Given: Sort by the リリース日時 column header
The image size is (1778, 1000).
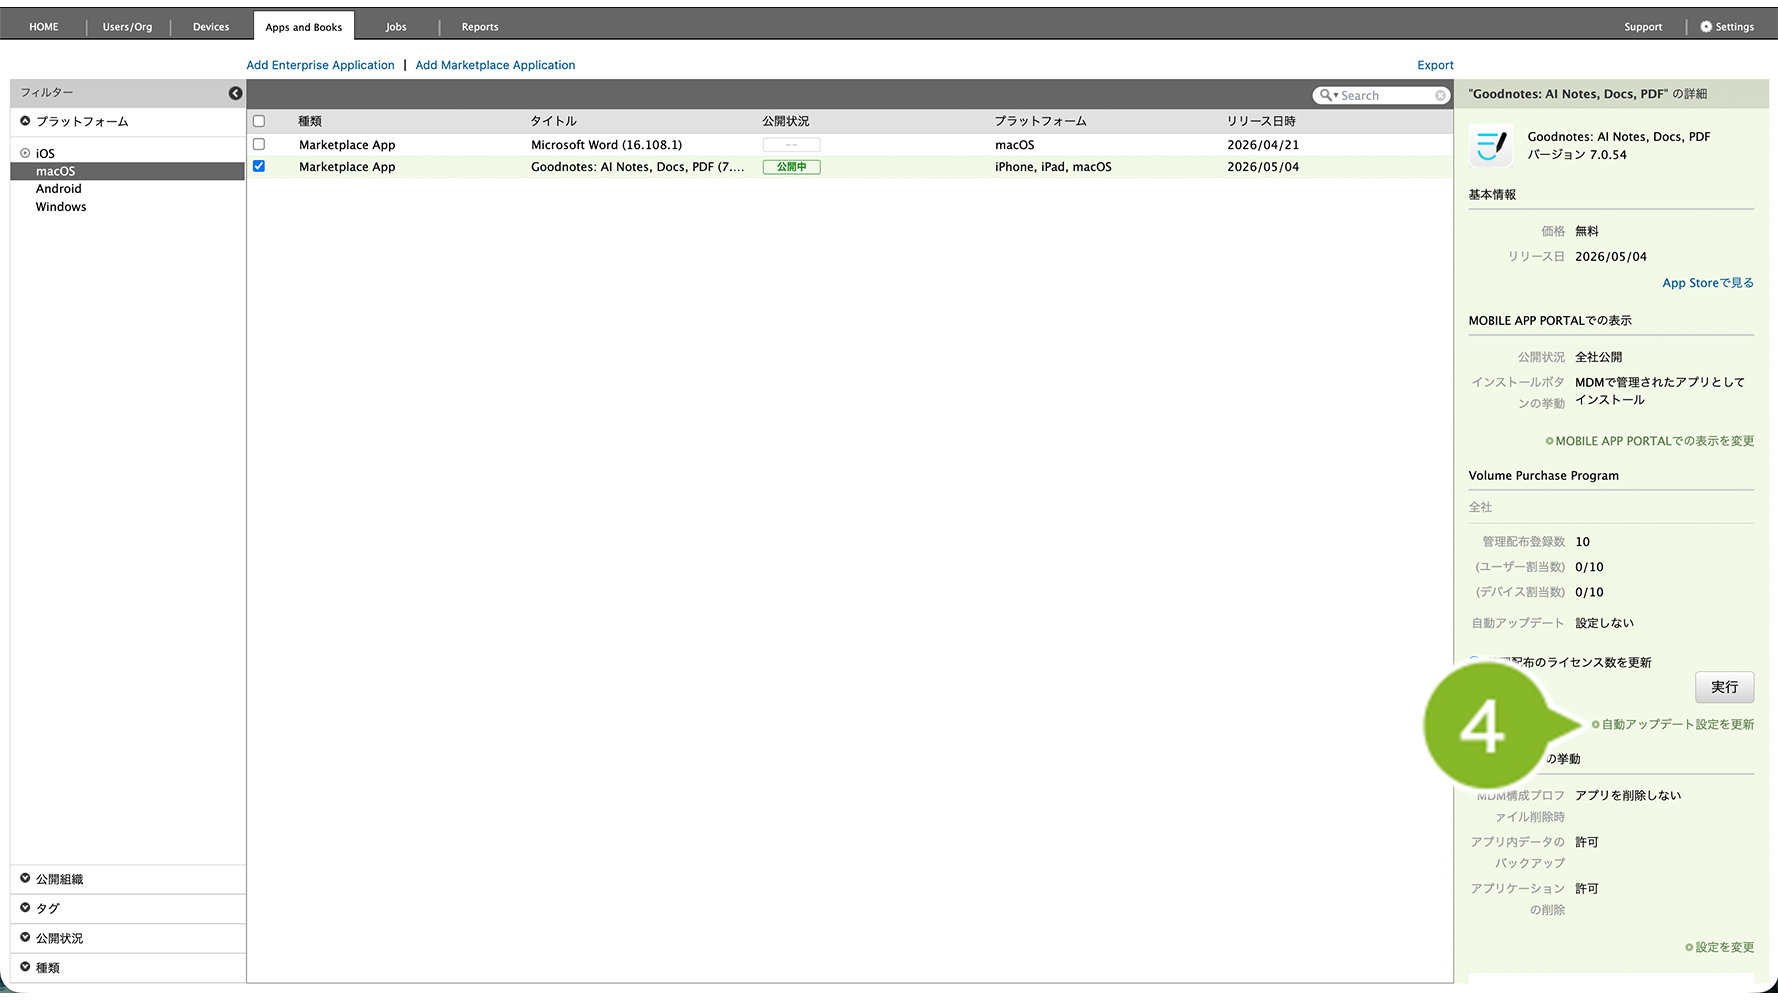Looking at the screenshot, I should pyautogui.click(x=1261, y=121).
